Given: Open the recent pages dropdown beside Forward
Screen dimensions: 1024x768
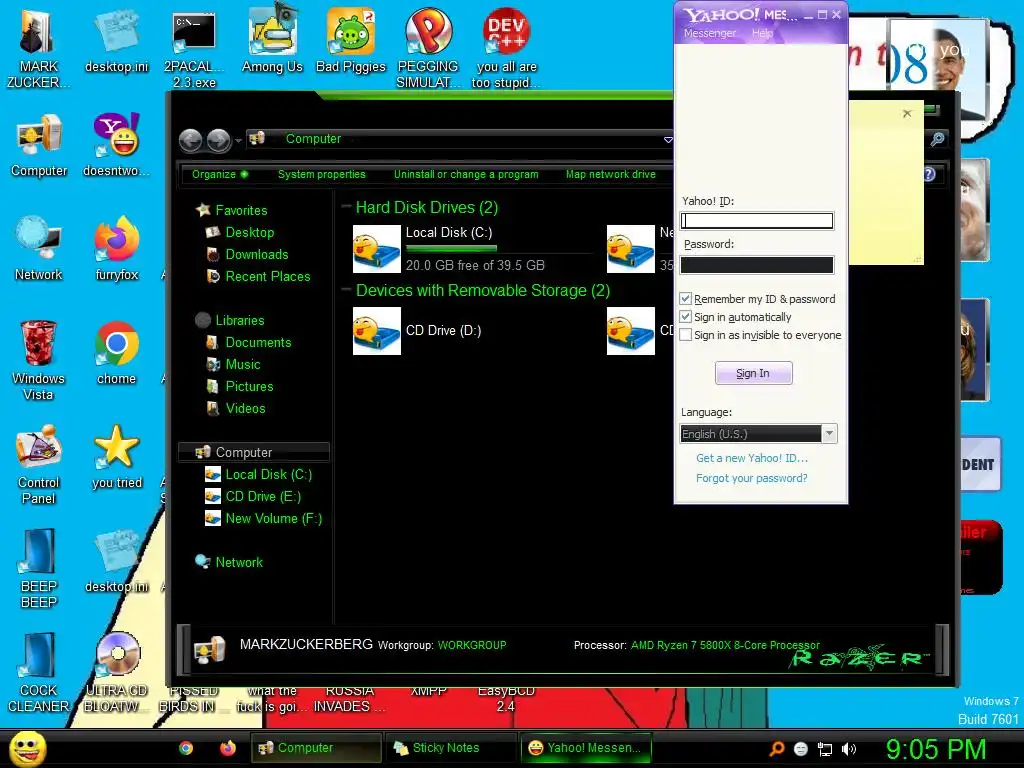Looking at the screenshot, I should 238,140.
